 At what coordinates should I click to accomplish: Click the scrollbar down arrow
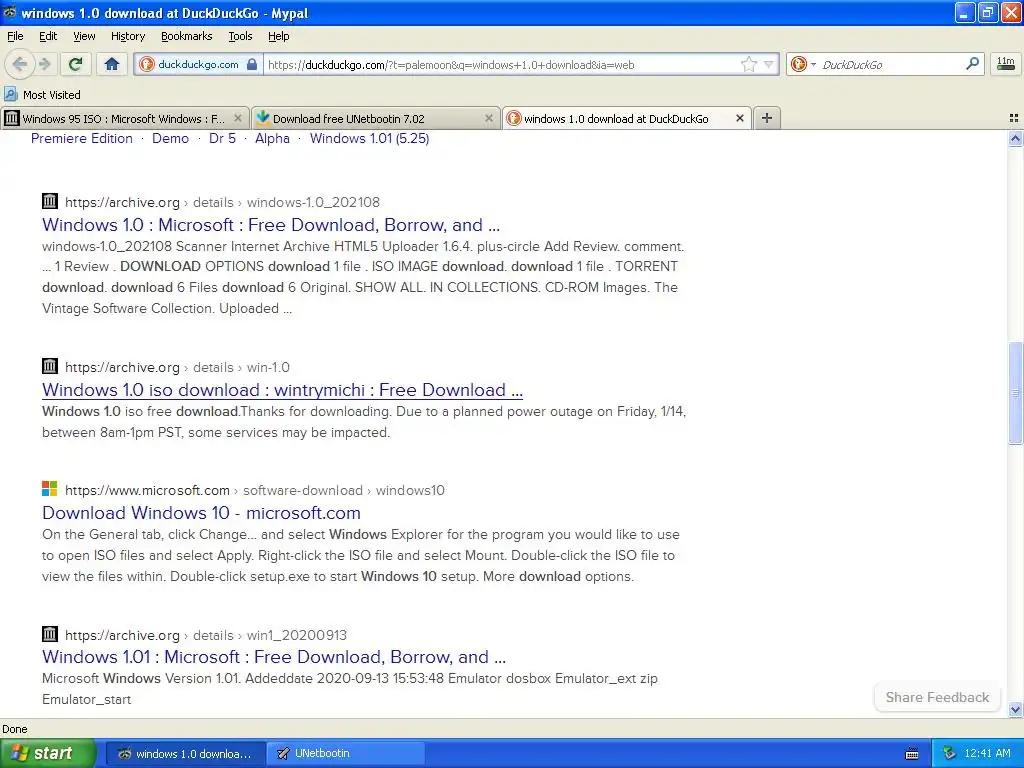pos(1015,710)
